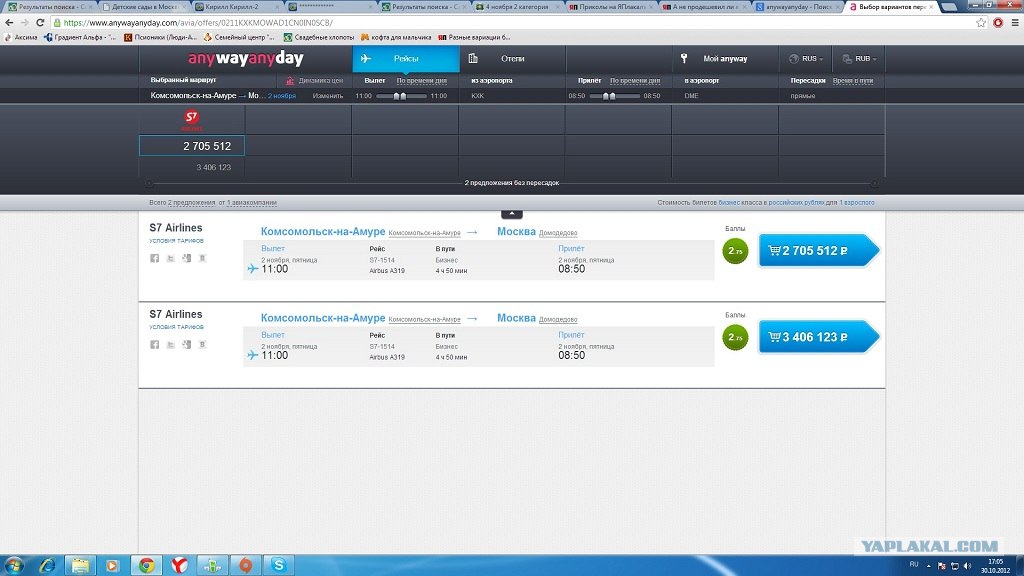The height and width of the screenshot is (576, 1024).
Task: Open Динамика цен price dynamics
Action: click(315, 81)
